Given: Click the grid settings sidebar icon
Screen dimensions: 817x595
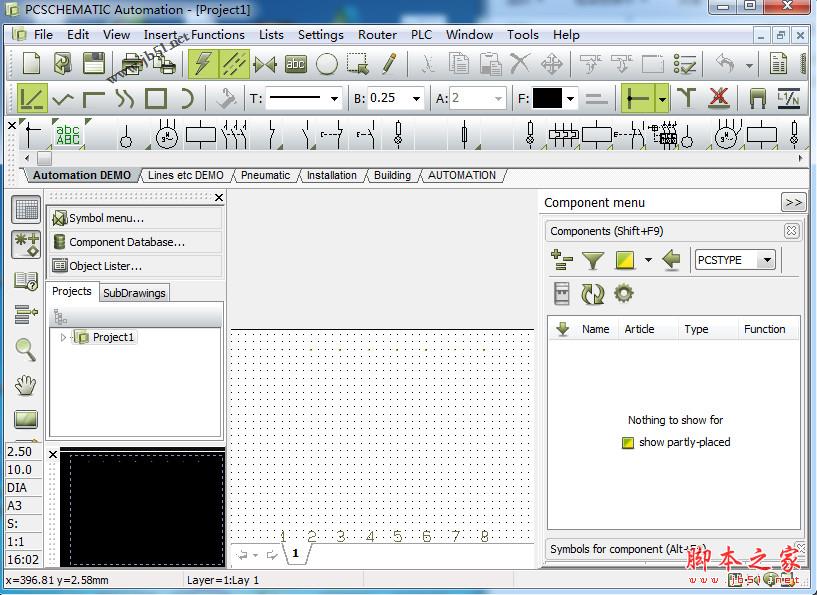Looking at the screenshot, I should pos(26,210).
